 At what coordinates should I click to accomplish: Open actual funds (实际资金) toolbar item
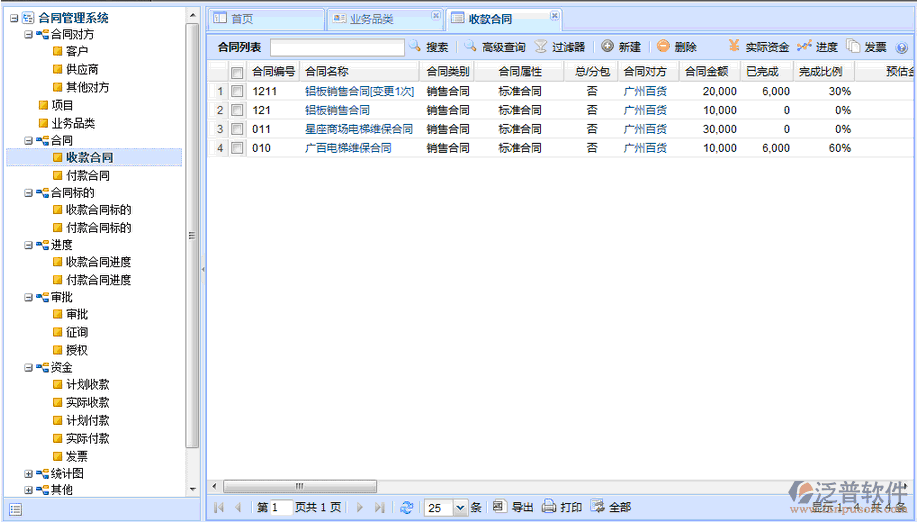[x=735, y=47]
